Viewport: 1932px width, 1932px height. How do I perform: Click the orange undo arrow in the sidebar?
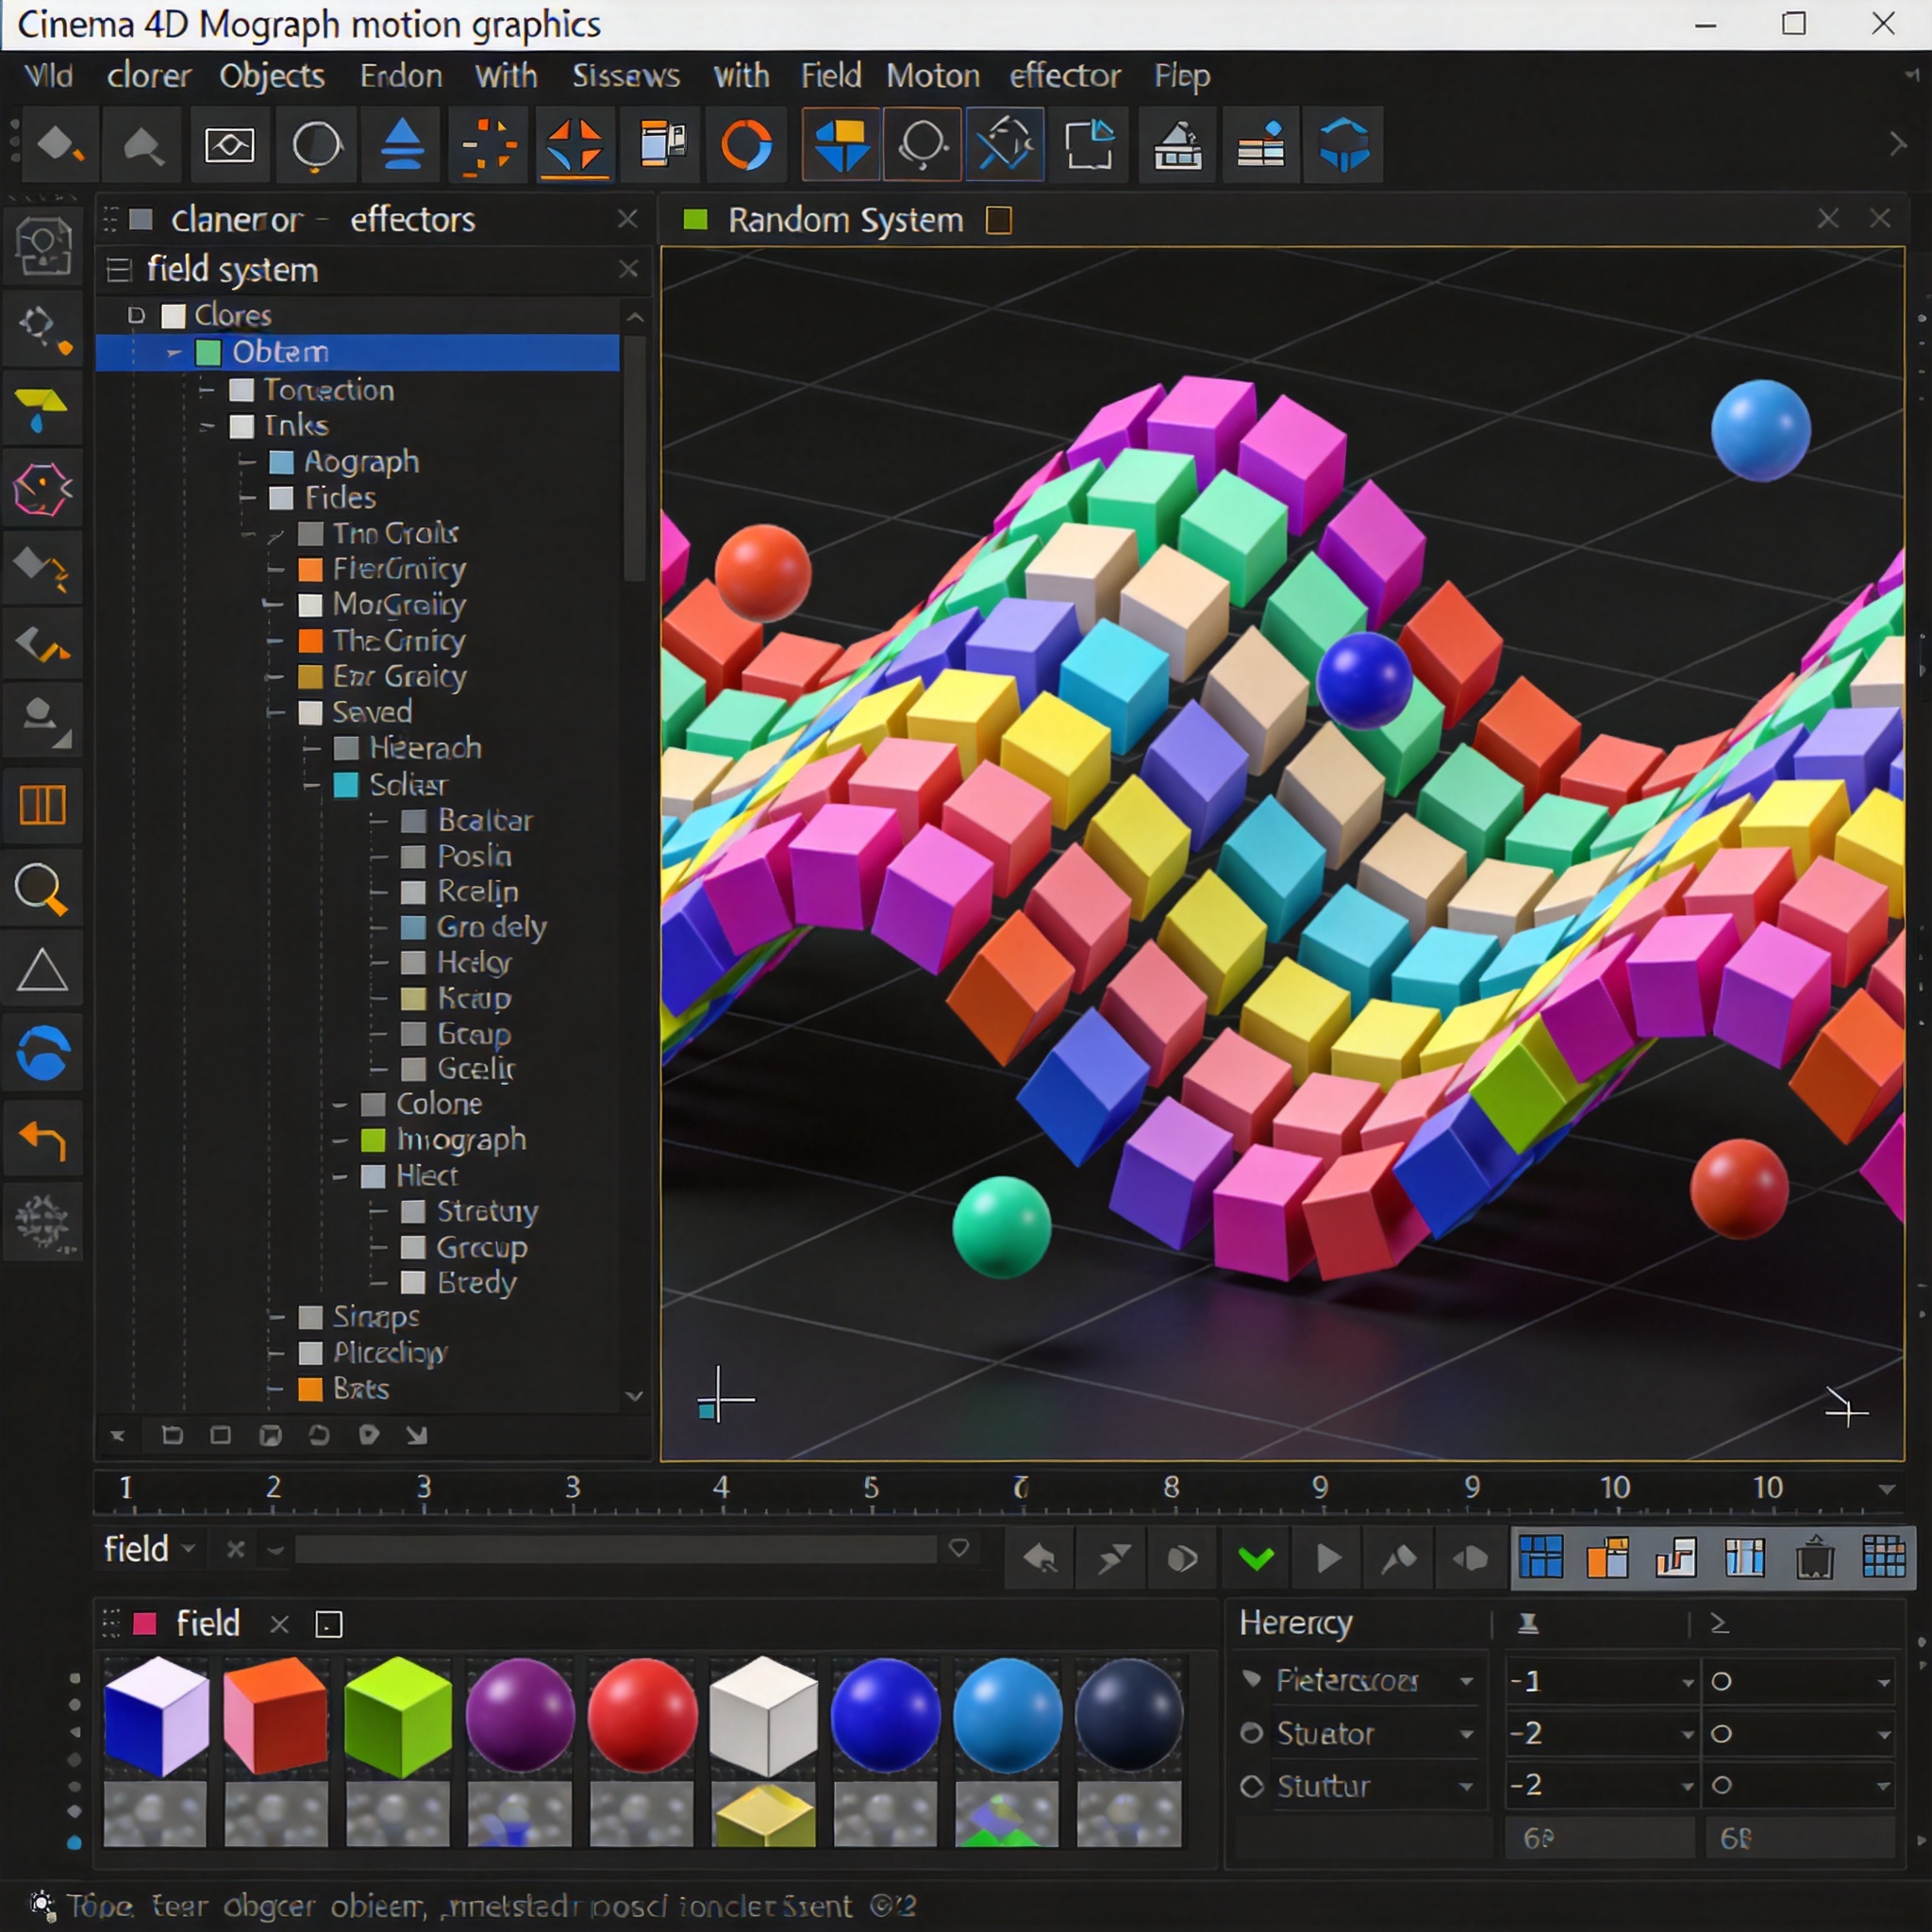pos(42,1140)
